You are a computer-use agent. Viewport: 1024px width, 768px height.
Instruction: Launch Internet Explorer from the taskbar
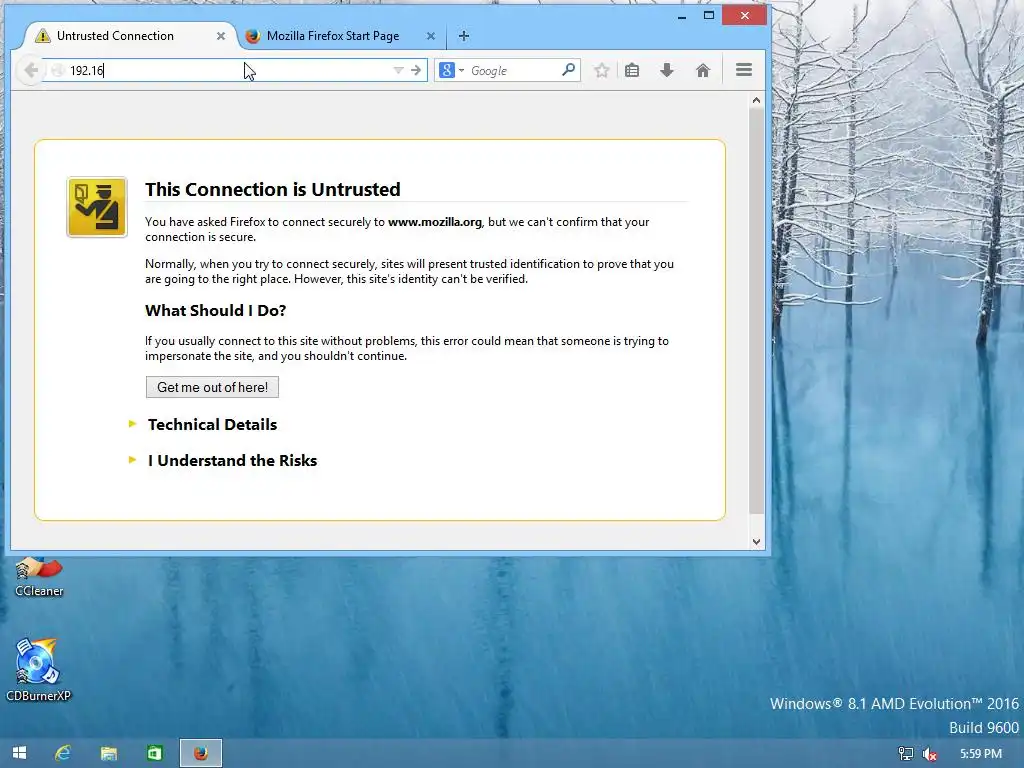(x=63, y=753)
